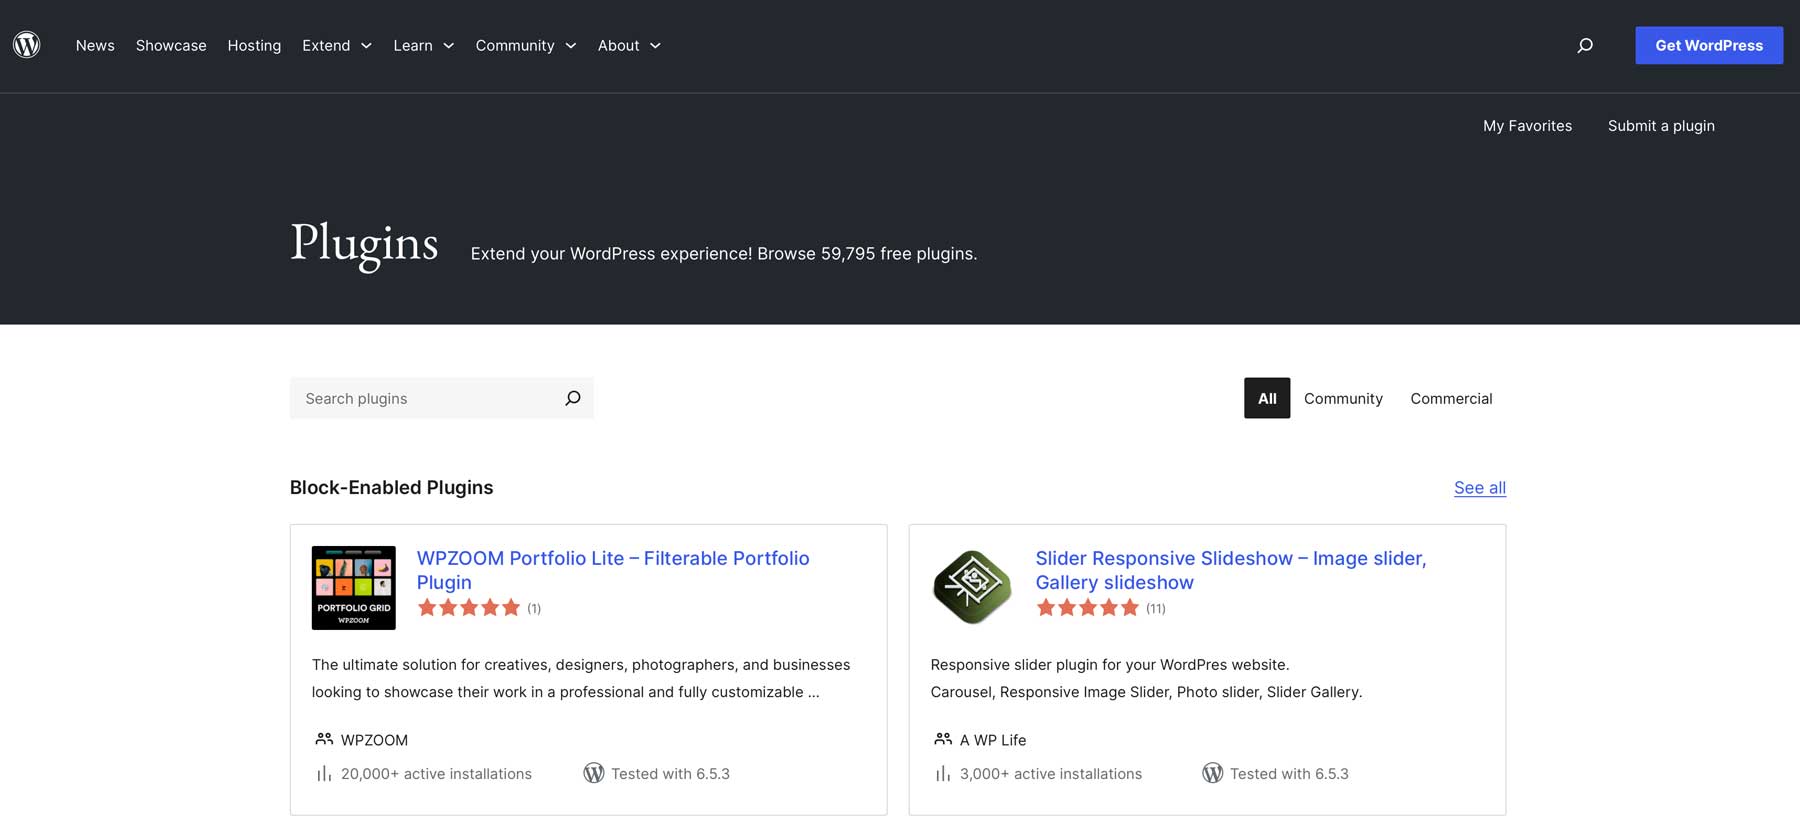Viewport: 1800px width, 827px height.
Task: Click bar chart icon beside 3,000+ installations
Action: pyautogui.click(x=943, y=774)
